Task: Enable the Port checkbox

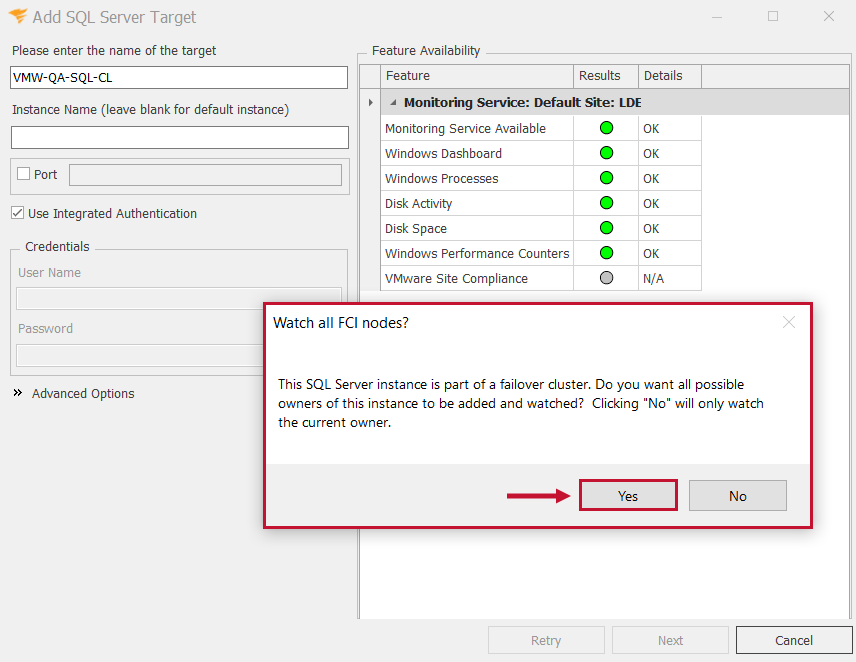Action: 22,174
